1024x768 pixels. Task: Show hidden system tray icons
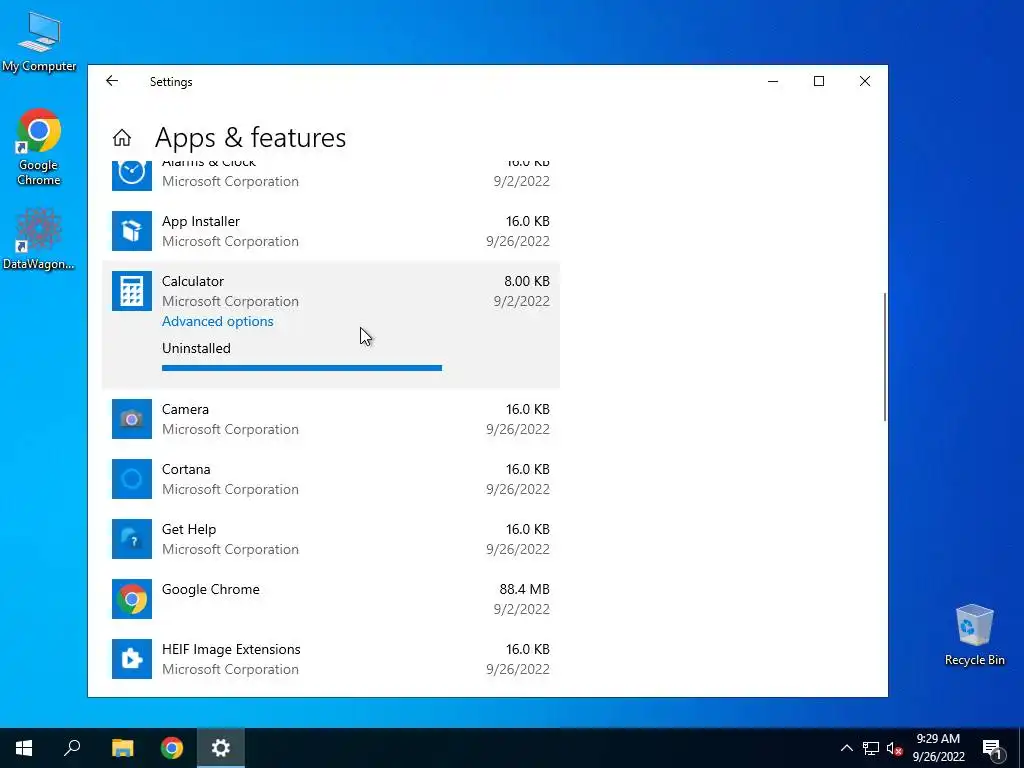point(846,748)
